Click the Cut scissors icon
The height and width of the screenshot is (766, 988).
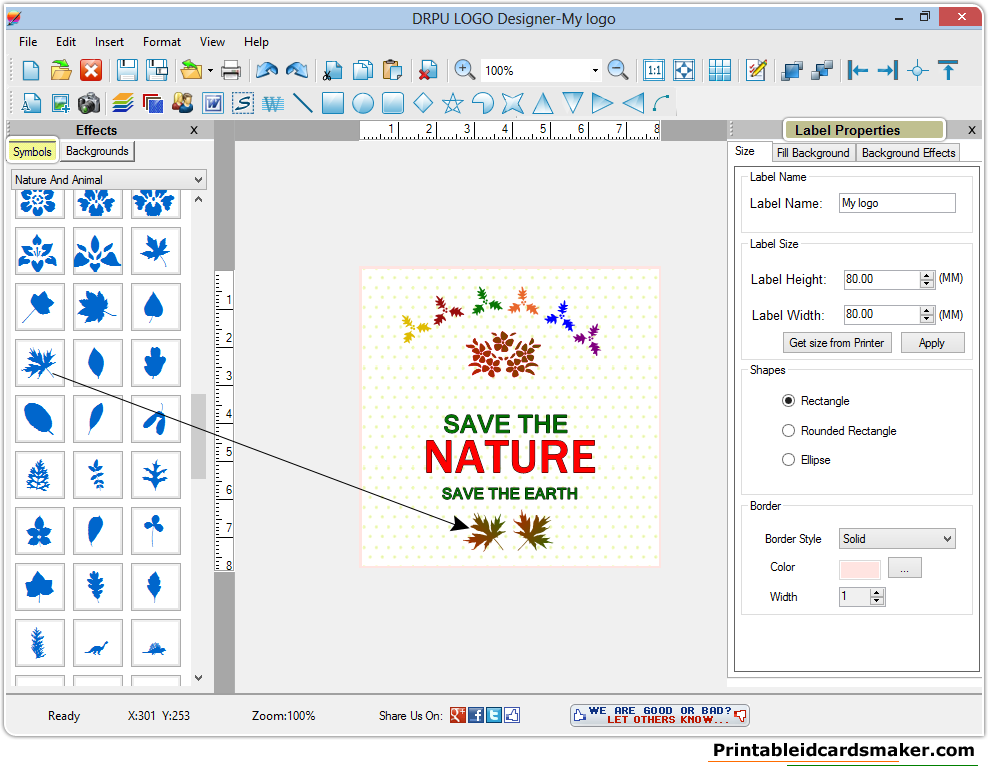point(332,70)
